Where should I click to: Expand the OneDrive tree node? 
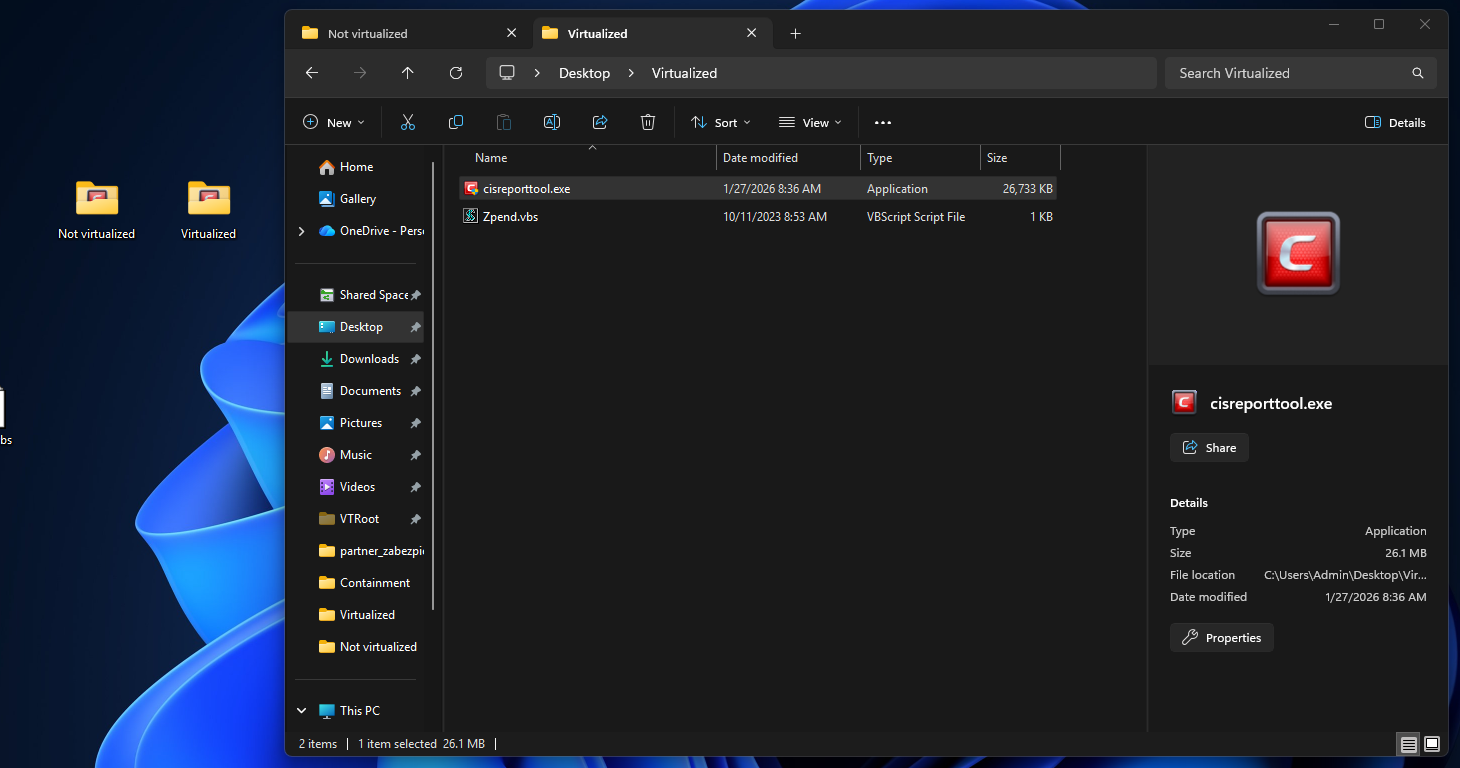click(302, 231)
